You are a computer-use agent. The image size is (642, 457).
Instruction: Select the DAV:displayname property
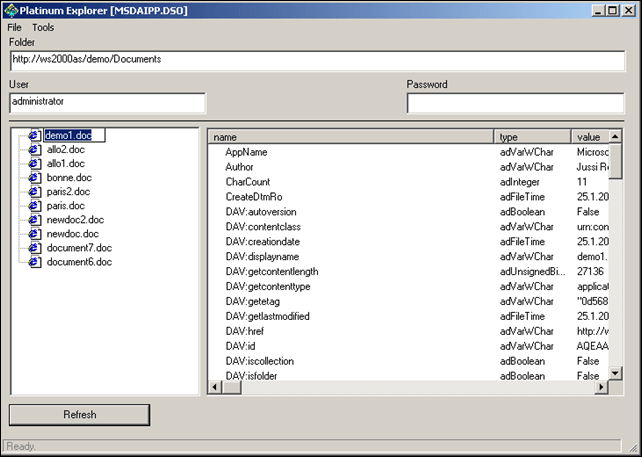(x=409, y=257)
